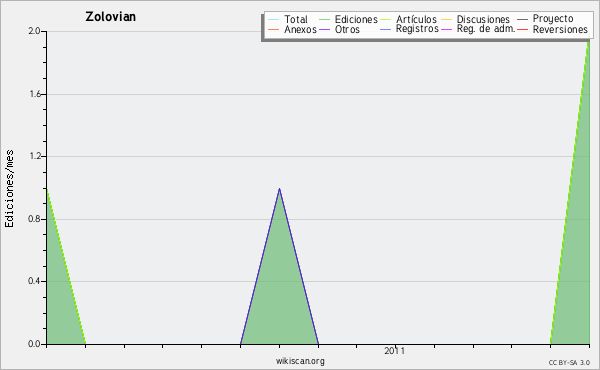
Task: Click the purple Otros peak in the chart
Action: (x=279, y=189)
